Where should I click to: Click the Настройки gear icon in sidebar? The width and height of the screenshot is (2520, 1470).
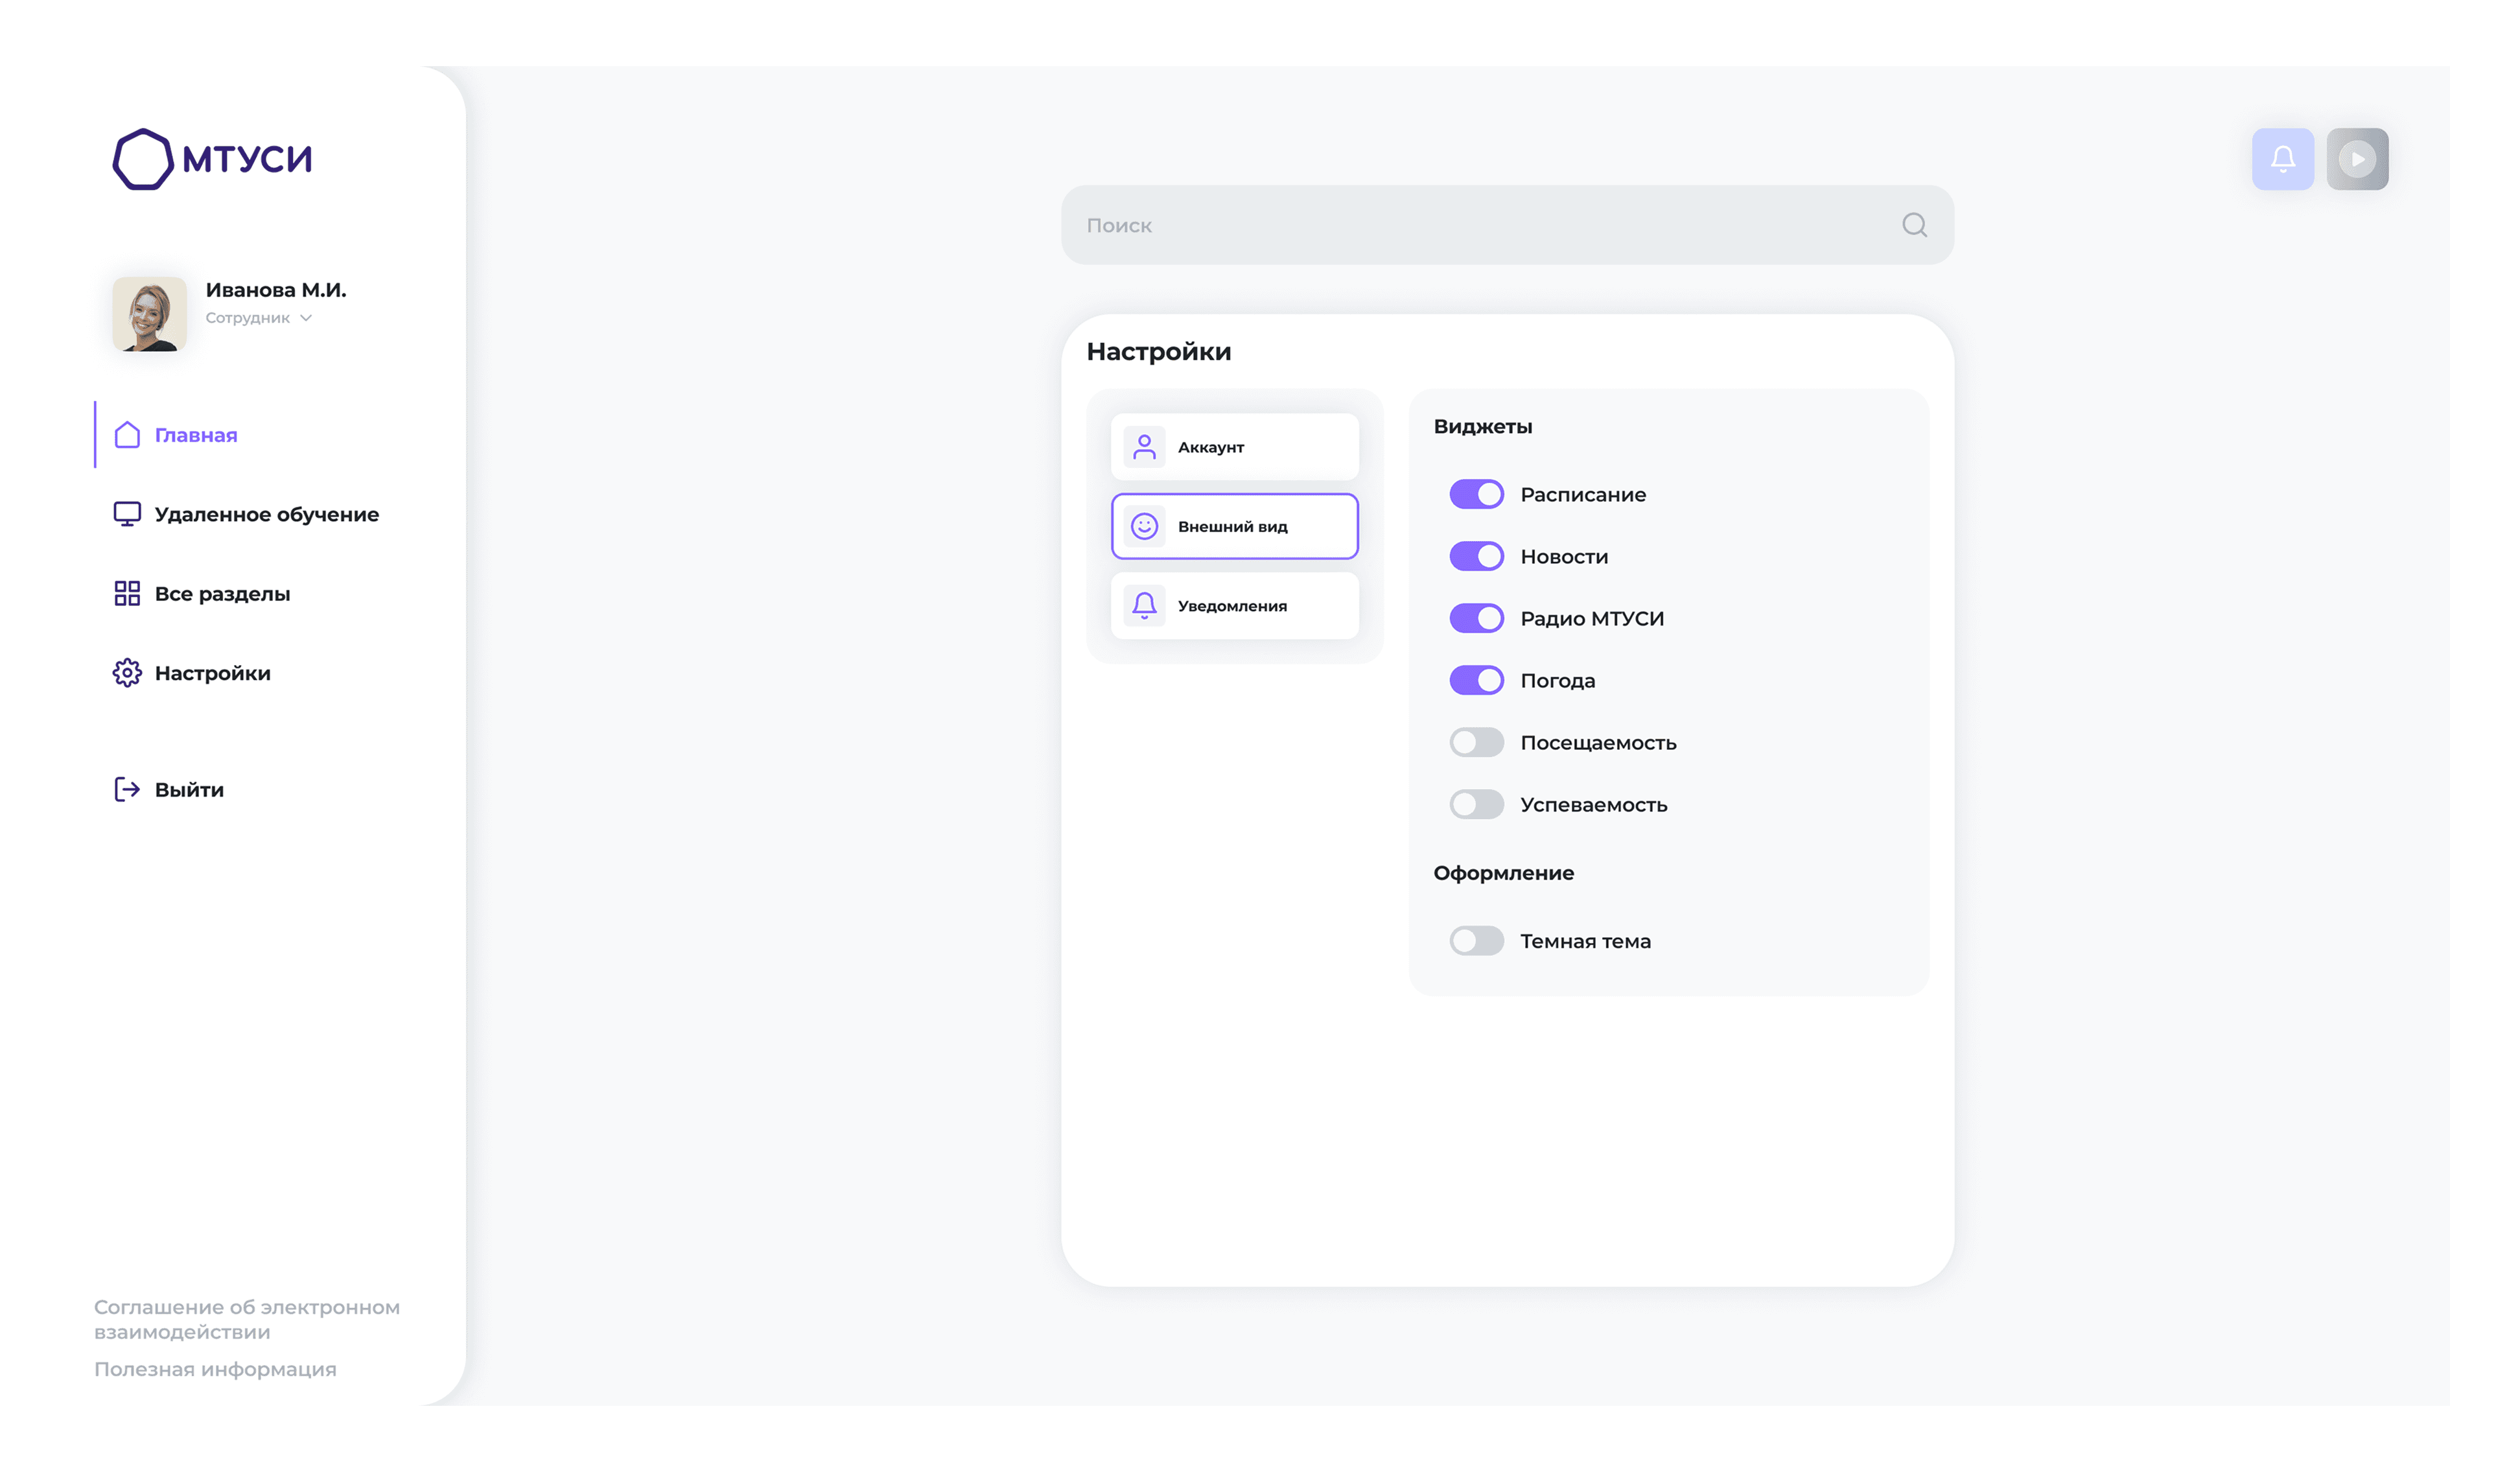(127, 673)
